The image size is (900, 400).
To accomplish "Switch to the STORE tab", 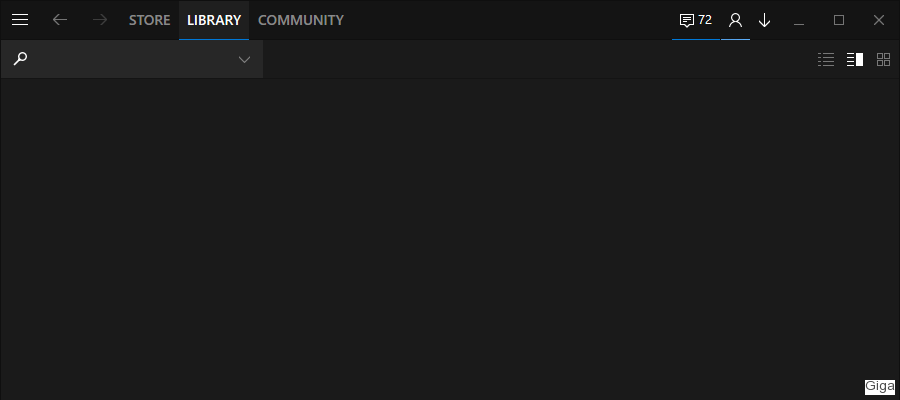I will (149, 20).
